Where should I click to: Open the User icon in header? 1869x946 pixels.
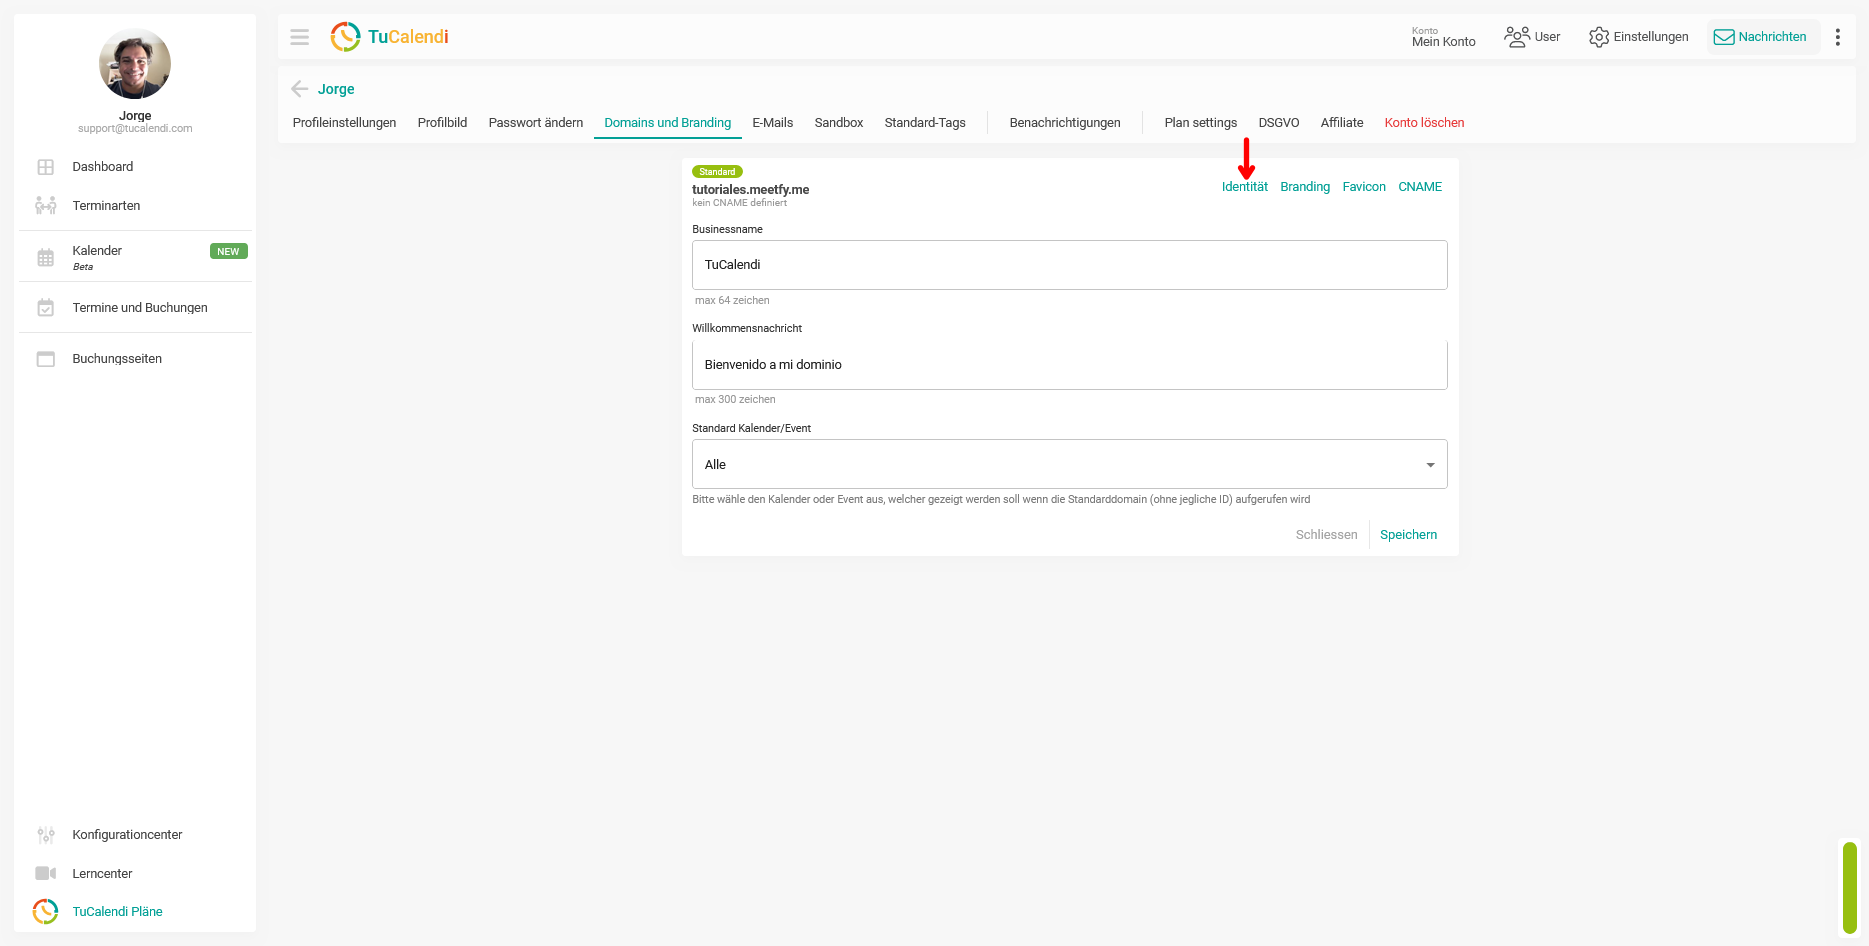click(1517, 37)
